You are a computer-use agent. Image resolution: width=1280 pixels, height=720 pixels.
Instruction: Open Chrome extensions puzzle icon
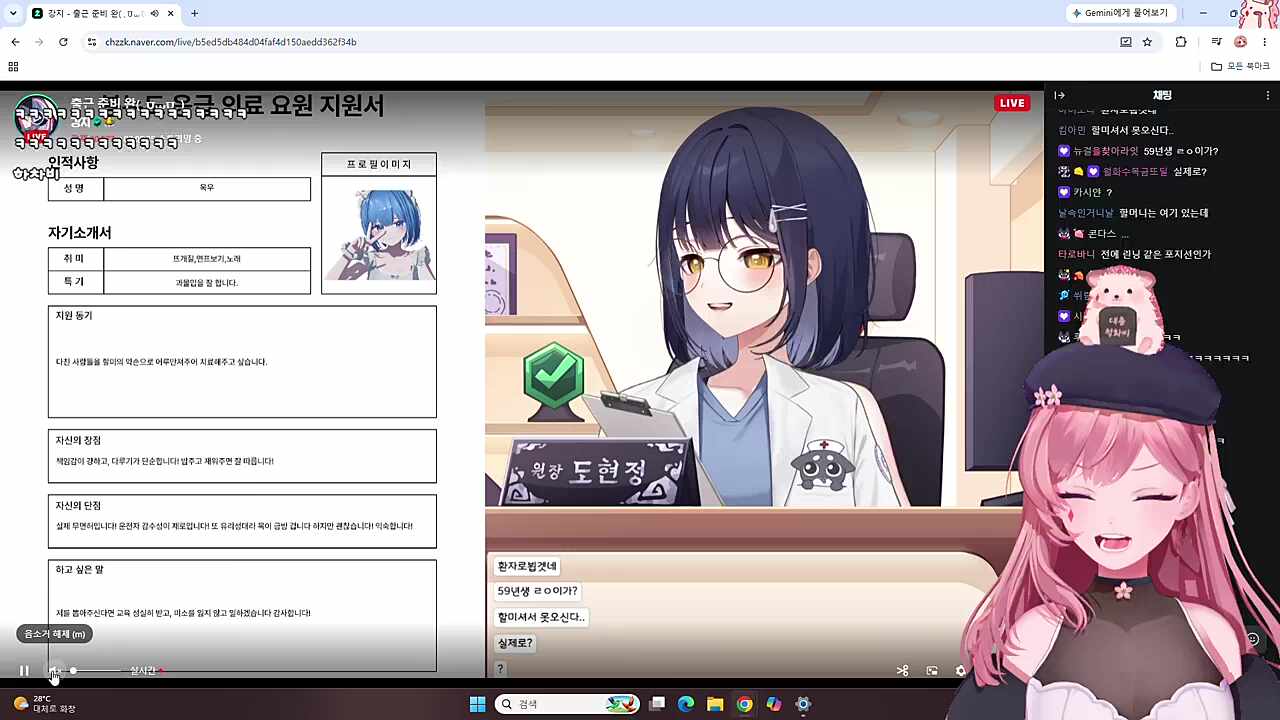pos(1181,42)
